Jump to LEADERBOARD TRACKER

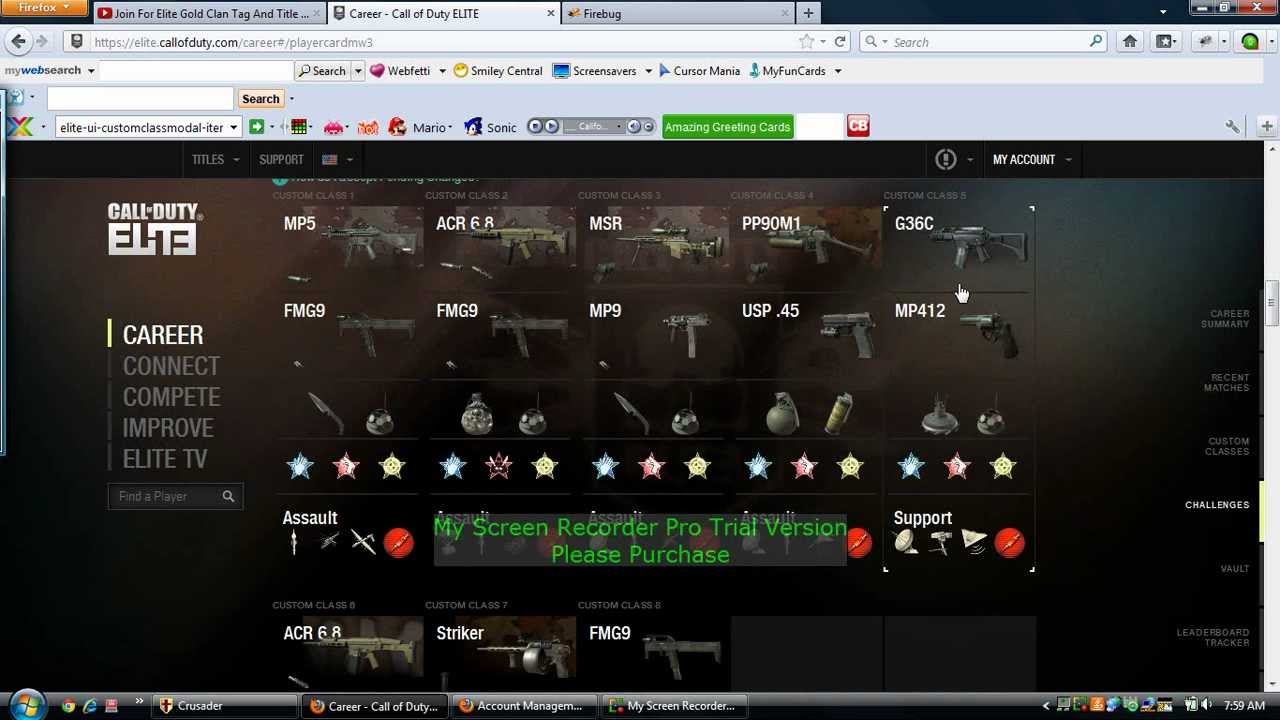click(x=1213, y=637)
